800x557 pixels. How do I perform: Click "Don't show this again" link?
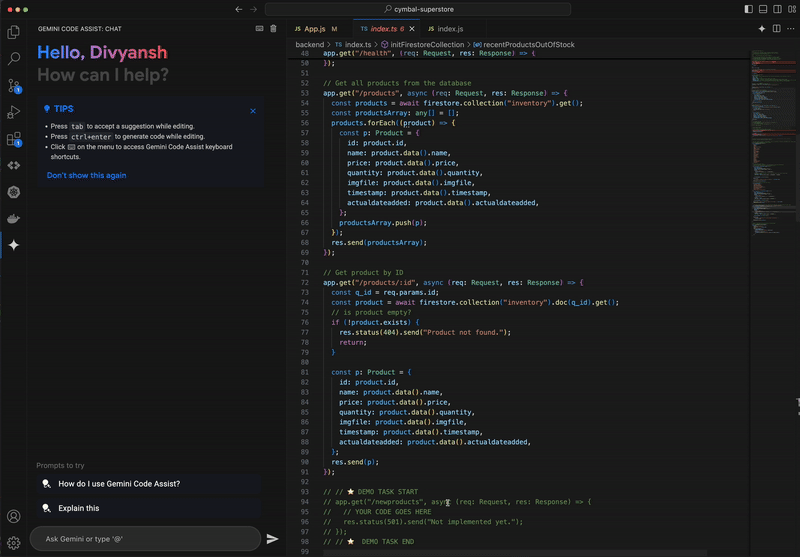(x=87, y=175)
